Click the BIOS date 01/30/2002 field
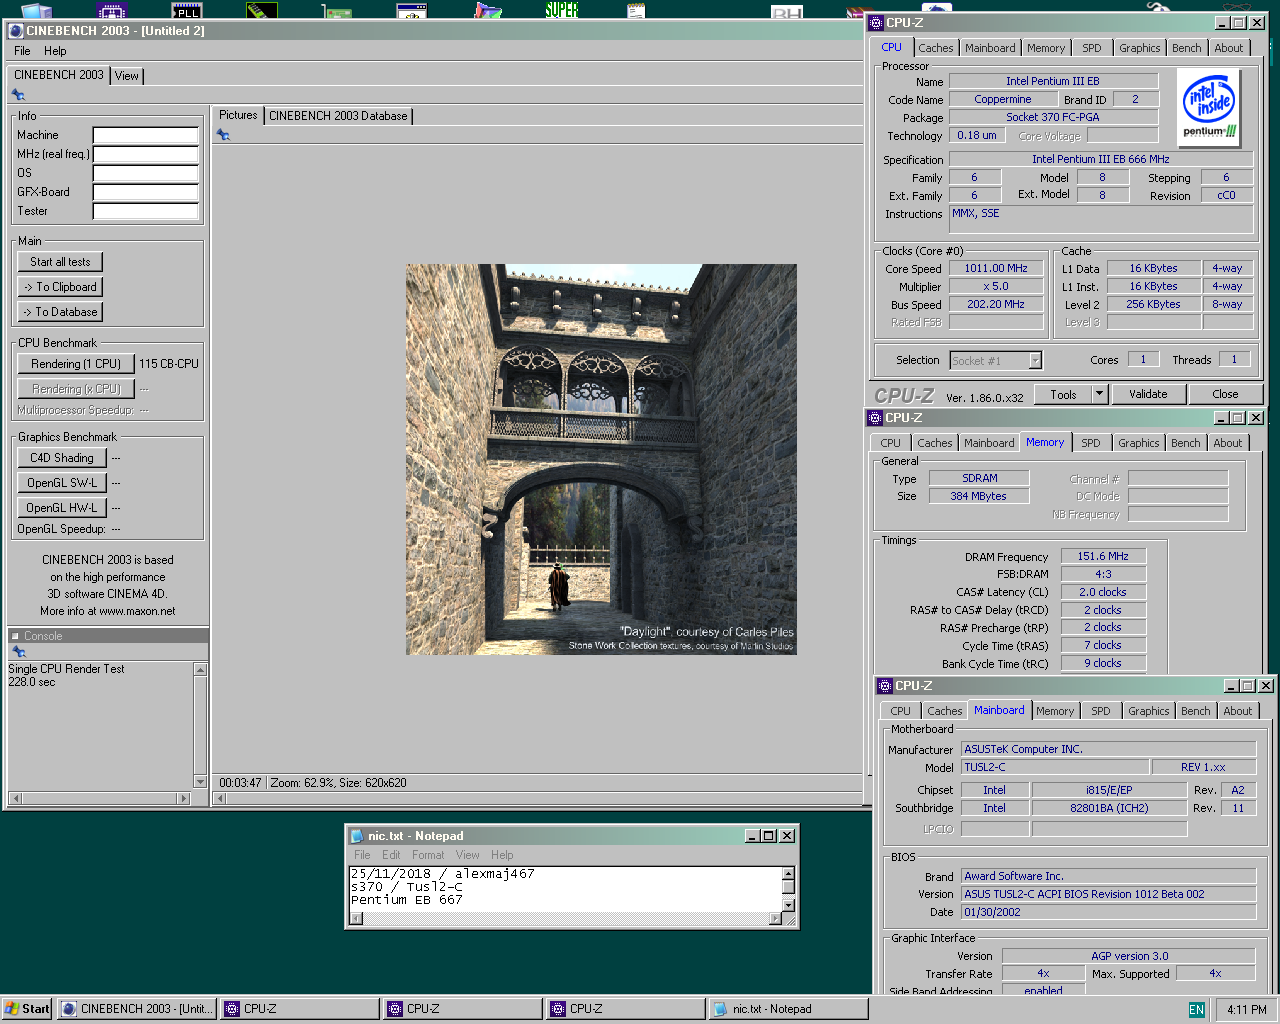This screenshot has height=1024, width=1280. point(1108,912)
